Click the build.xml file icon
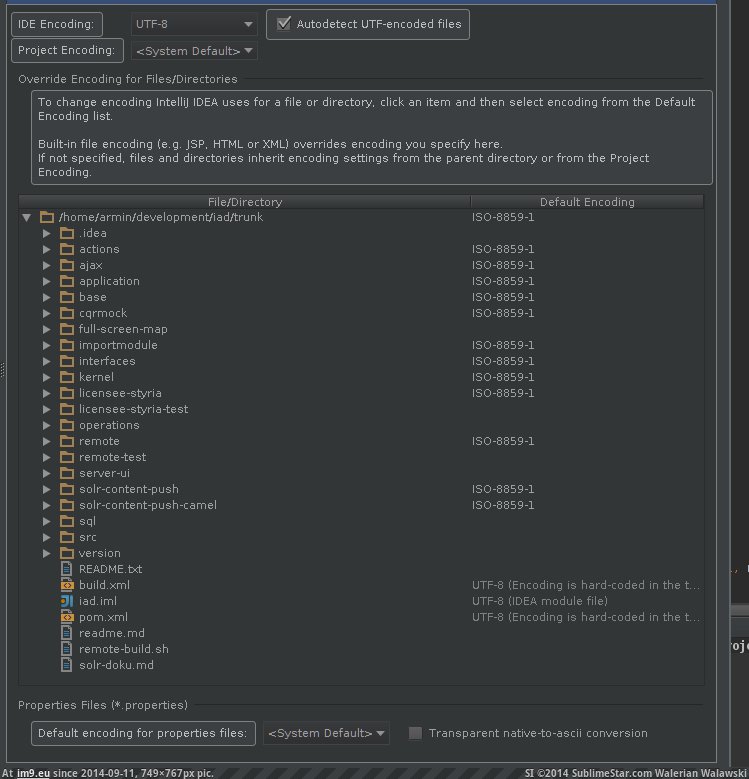749x779 pixels. (x=67, y=585)
